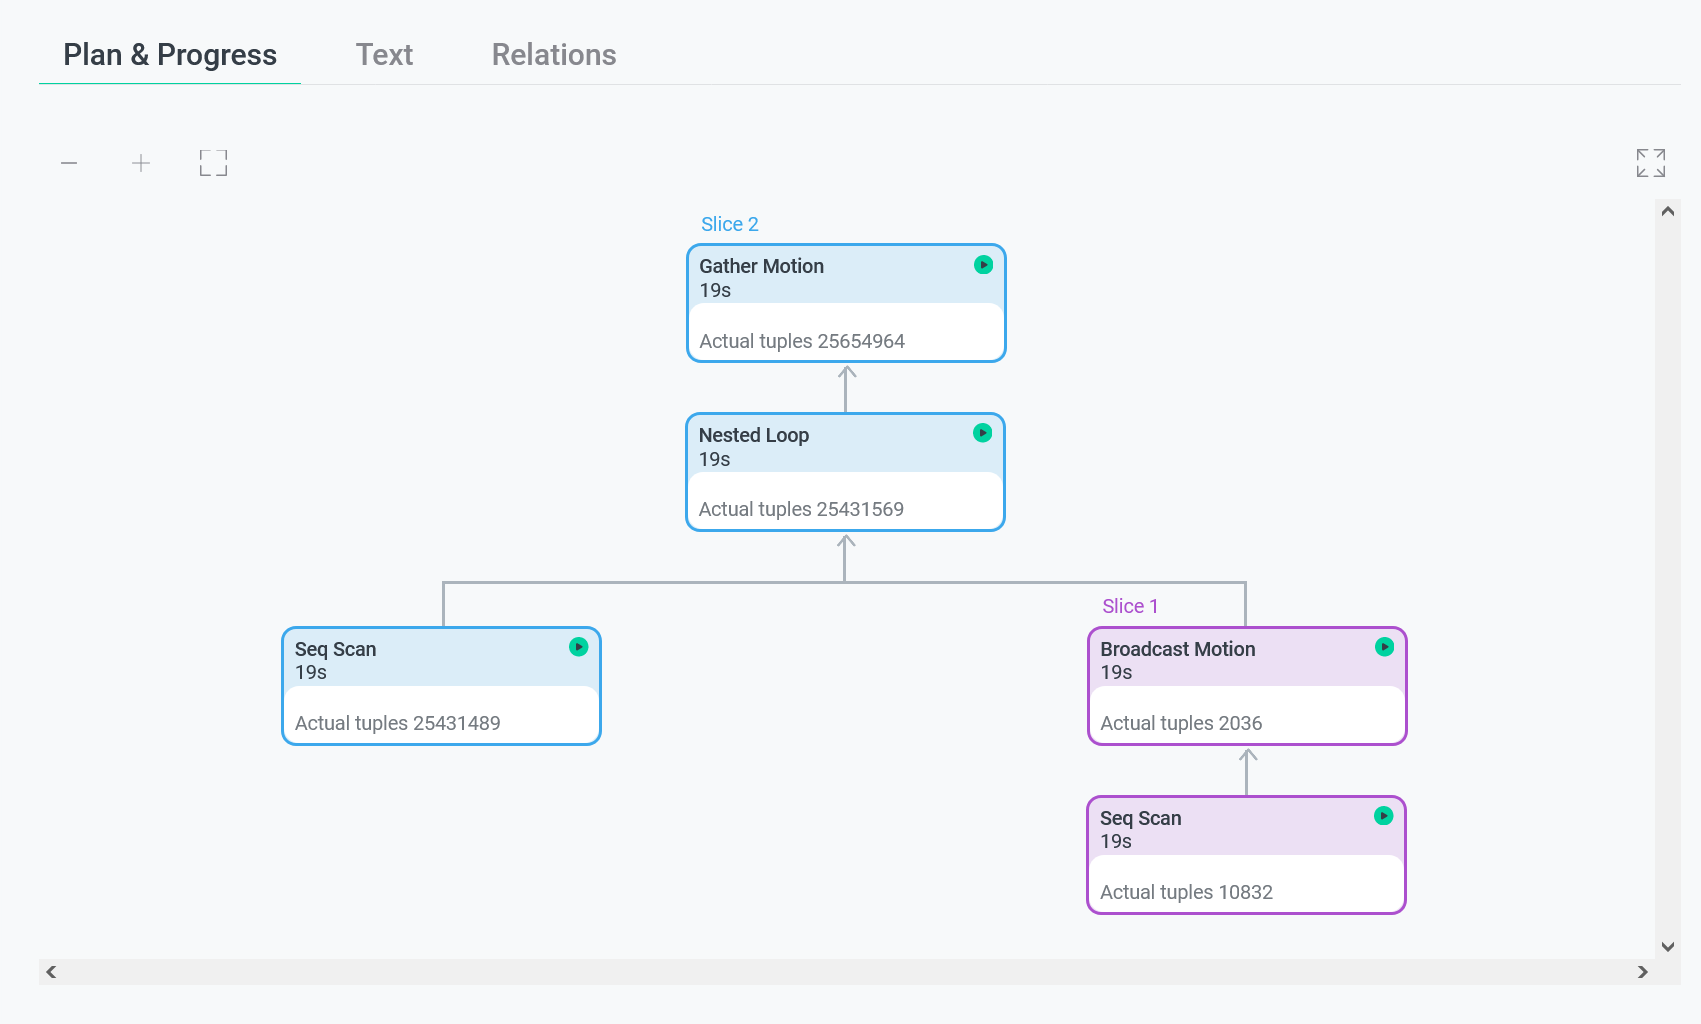The height and width of the screenshot is (1024, 1701).
Task: Click the Slice 1 label
Action: [1129, 605]
